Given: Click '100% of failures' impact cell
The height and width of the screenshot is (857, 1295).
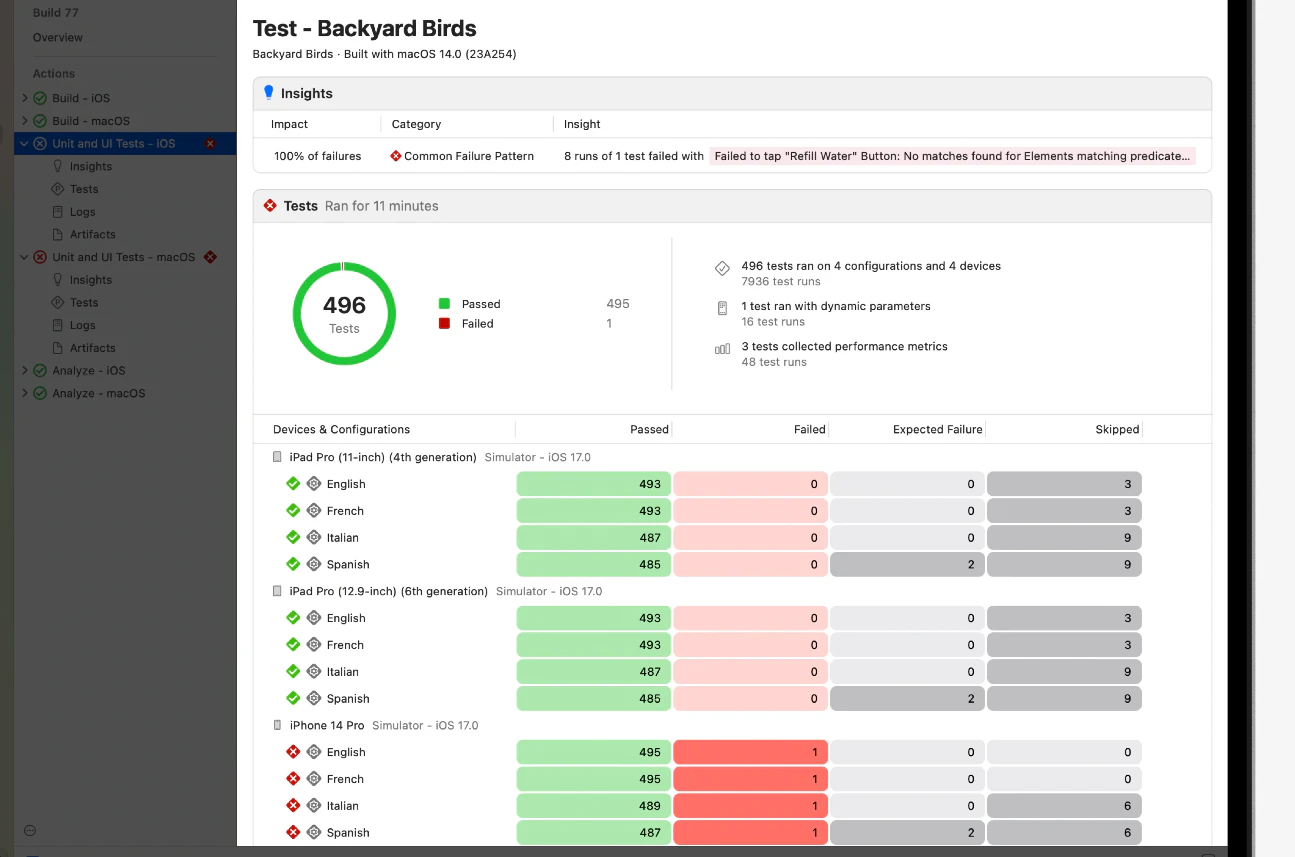Looking at the screenshot, I should click(x=318, y=156).
